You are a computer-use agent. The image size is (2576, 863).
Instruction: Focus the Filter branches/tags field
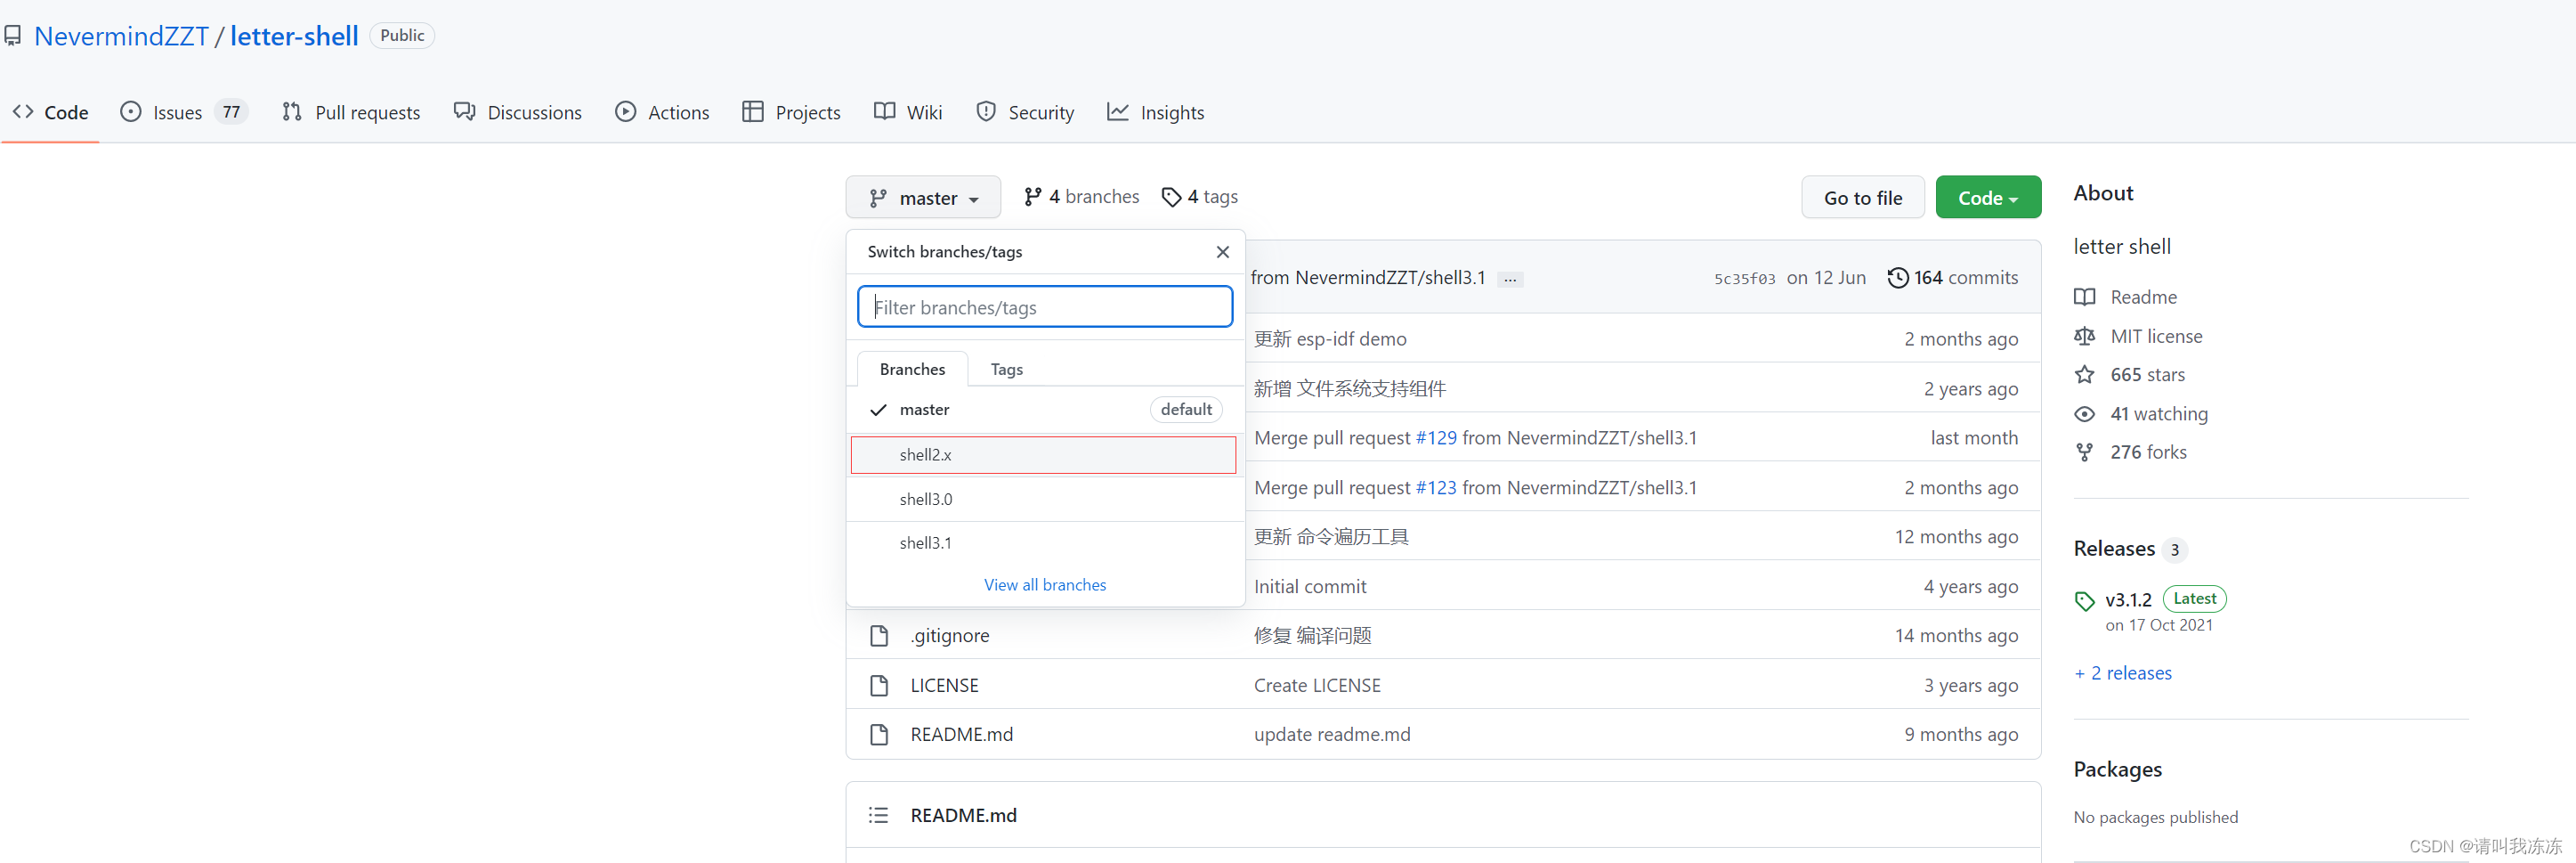pos(1045,306)
